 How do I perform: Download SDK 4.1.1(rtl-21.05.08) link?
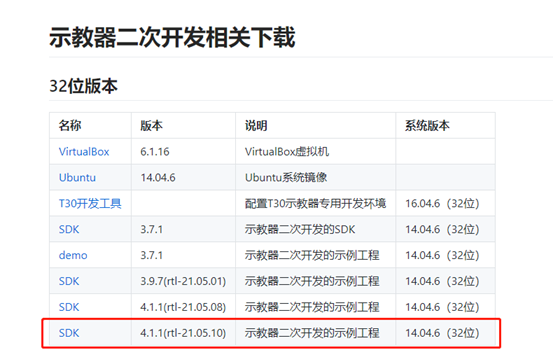(69, 307)
